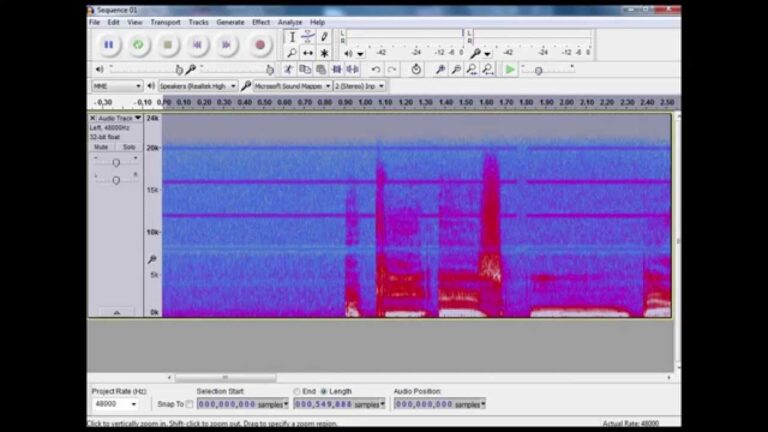Image resolution: width=768 pixels, height=432 pixels.
Task: Select the Zoom magnifier tool
Action: tap(292, 52)
